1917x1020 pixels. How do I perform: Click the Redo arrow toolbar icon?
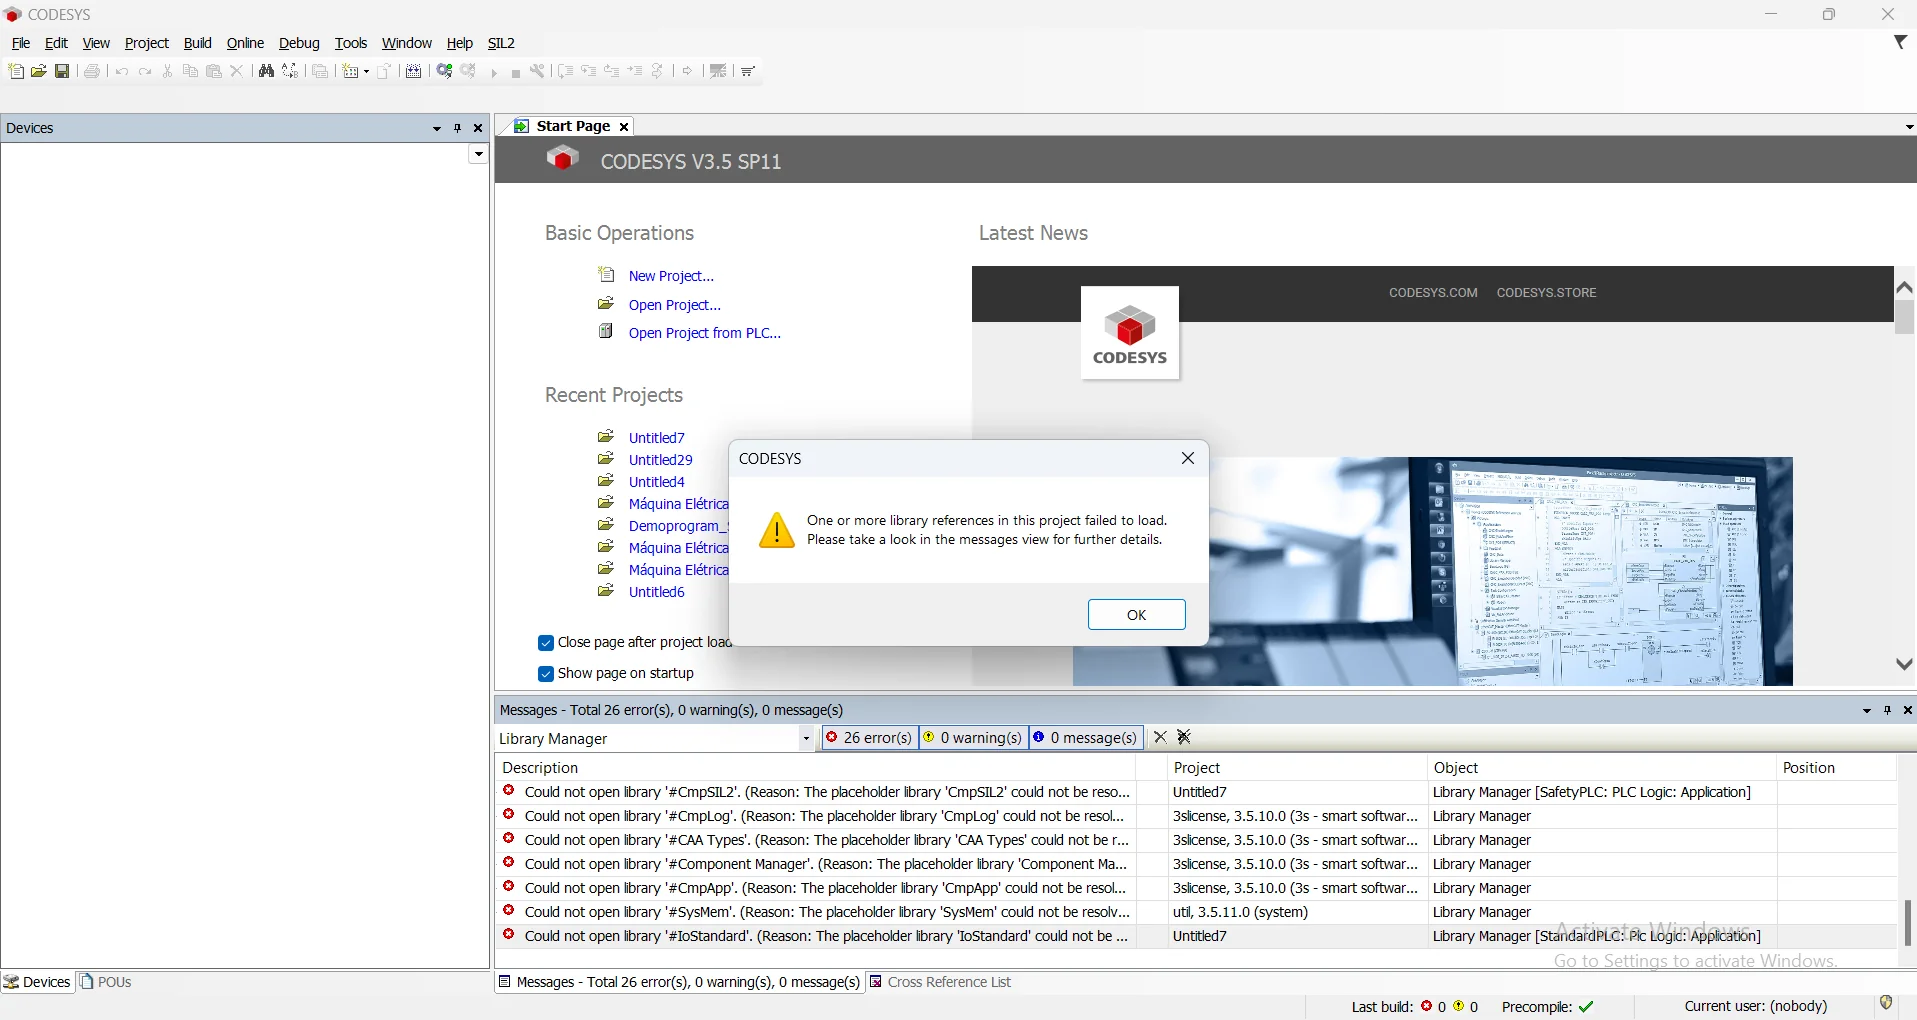[x=145, y=71]
